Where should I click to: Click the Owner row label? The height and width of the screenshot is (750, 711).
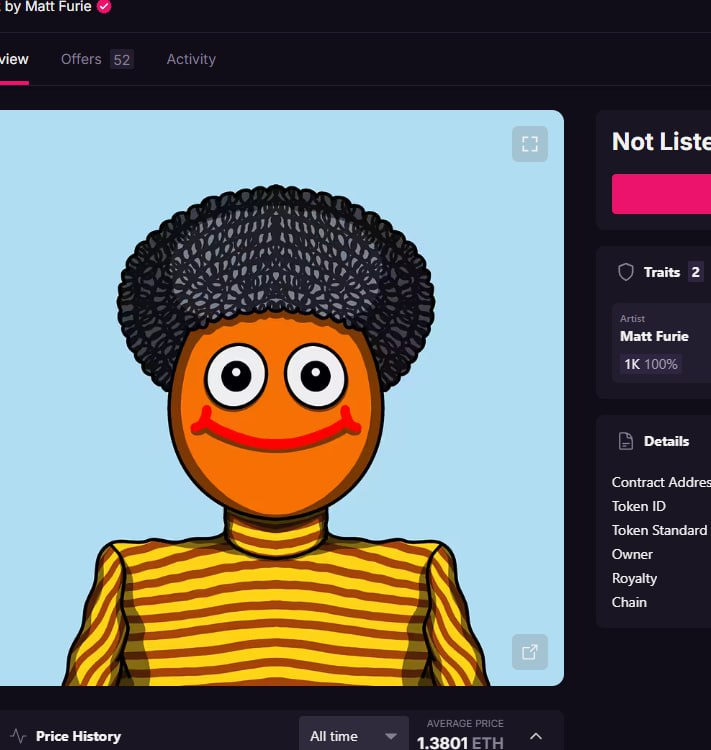coord(632,554)
